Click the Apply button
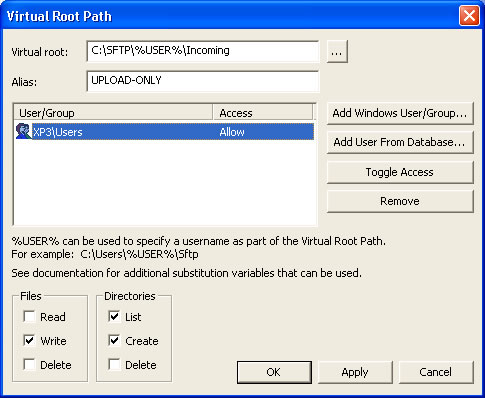Image resolution: width=485 pixels, height=398 pixels. [x=355, y=372]
